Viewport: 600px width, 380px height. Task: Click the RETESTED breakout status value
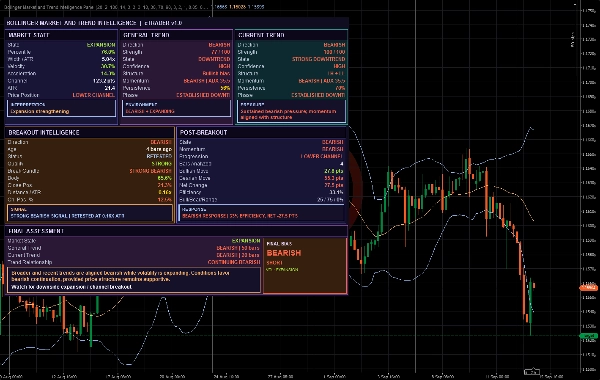coord(159,157)
